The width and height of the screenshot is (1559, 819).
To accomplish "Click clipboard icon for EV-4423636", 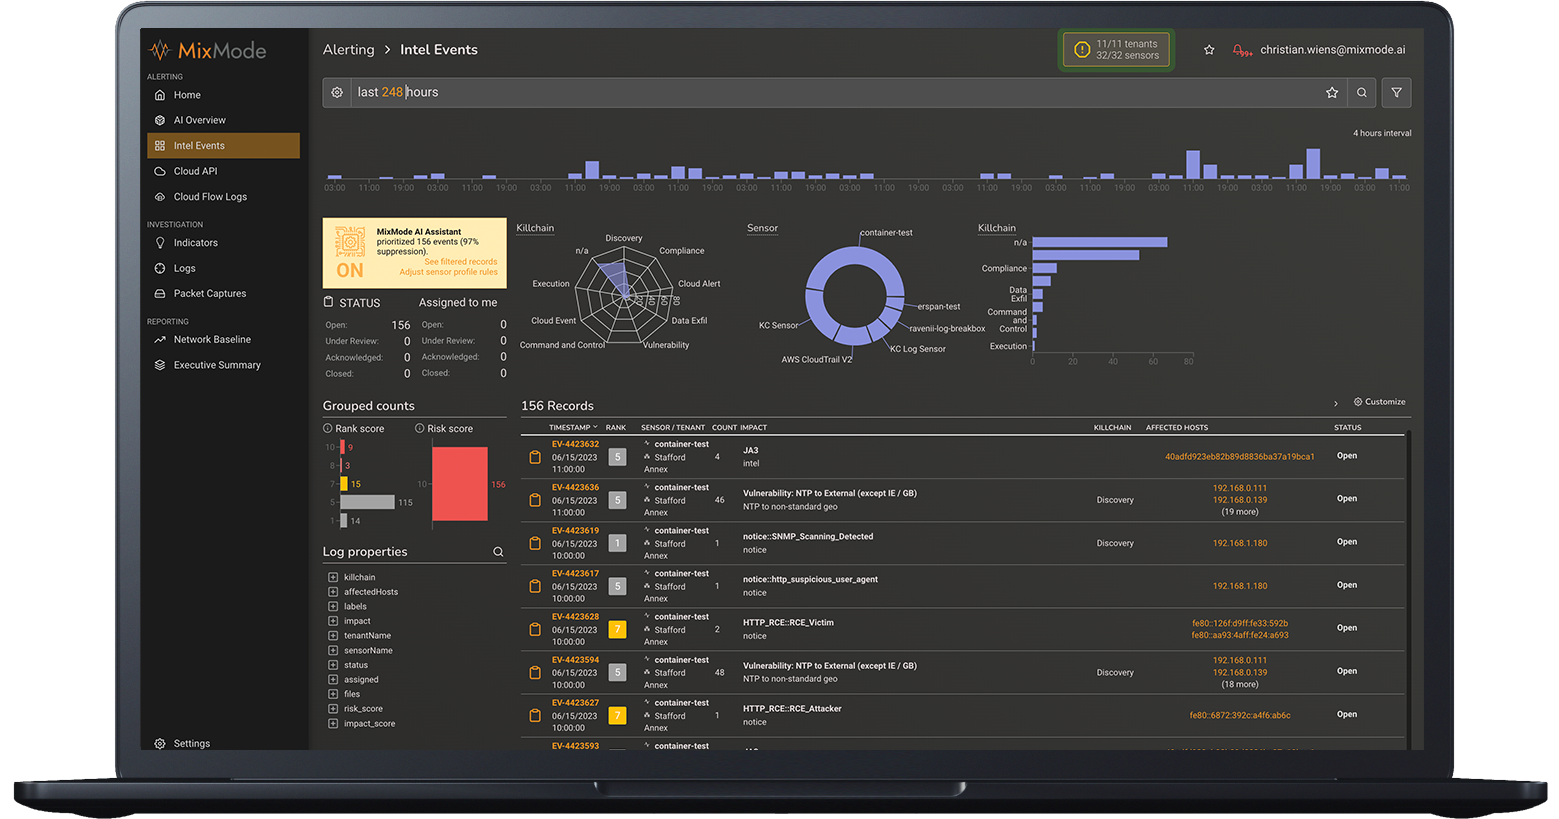I will tap(535, 500).
